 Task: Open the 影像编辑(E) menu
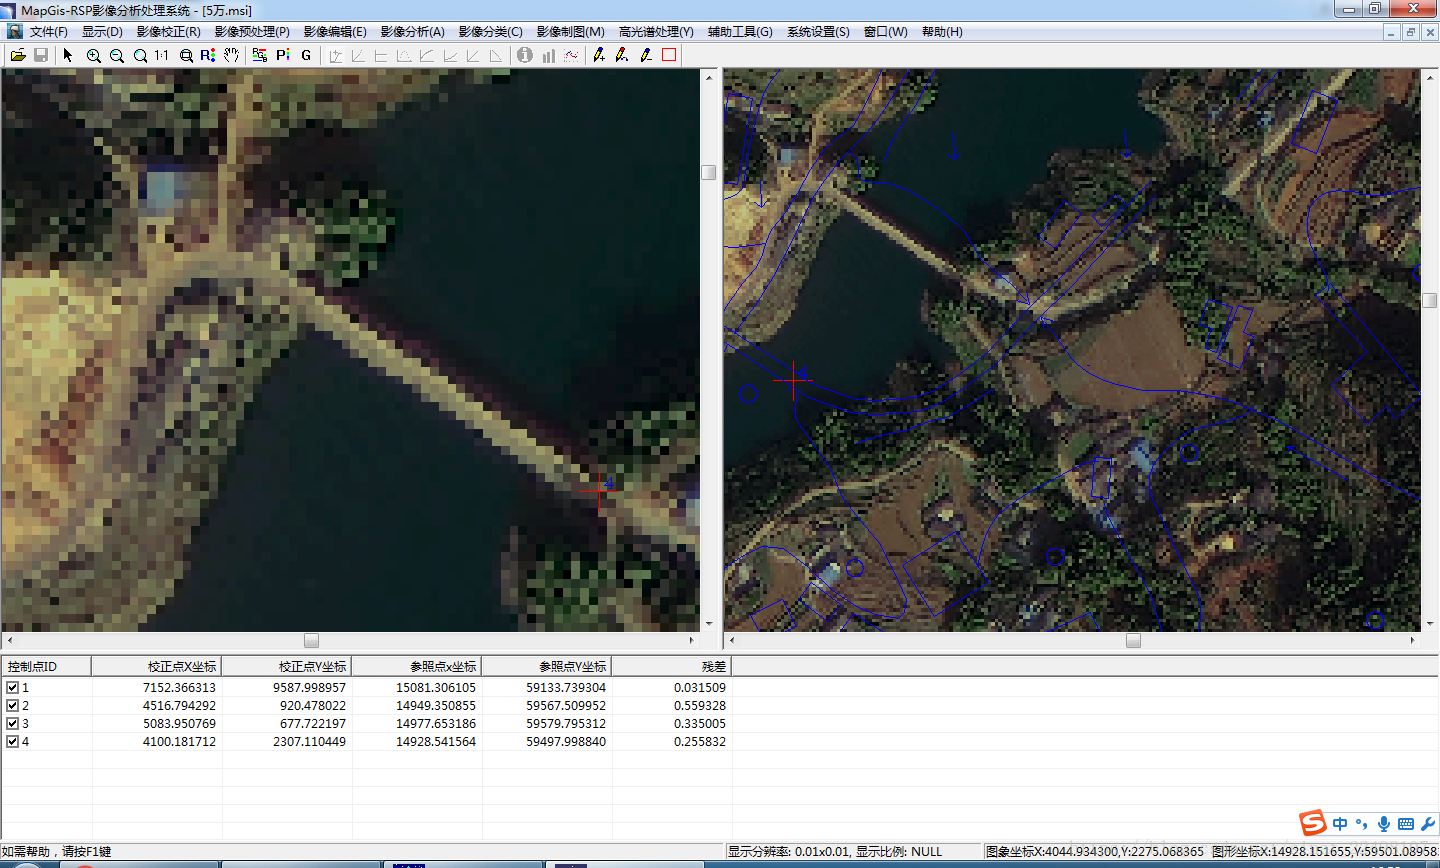pos(335,32)
